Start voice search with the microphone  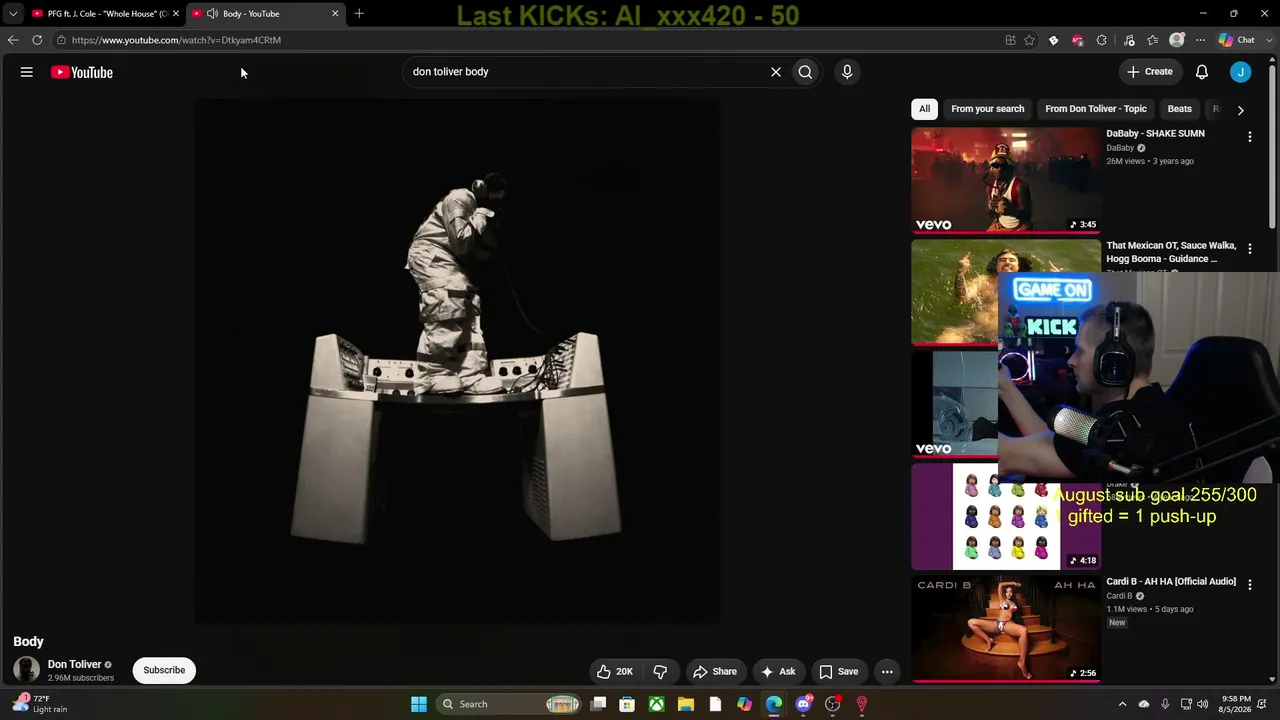pos(847,72)
